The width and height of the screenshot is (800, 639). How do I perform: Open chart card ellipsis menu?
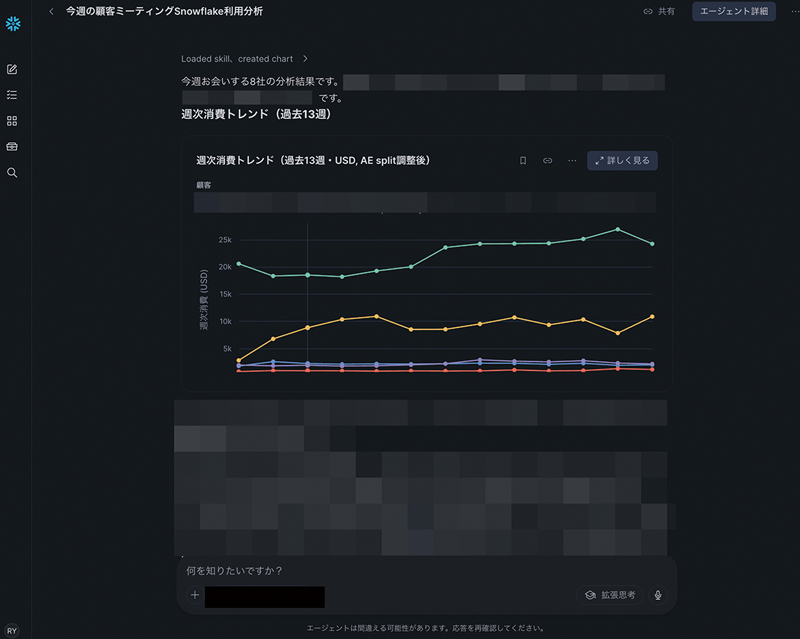click(572, 161)
